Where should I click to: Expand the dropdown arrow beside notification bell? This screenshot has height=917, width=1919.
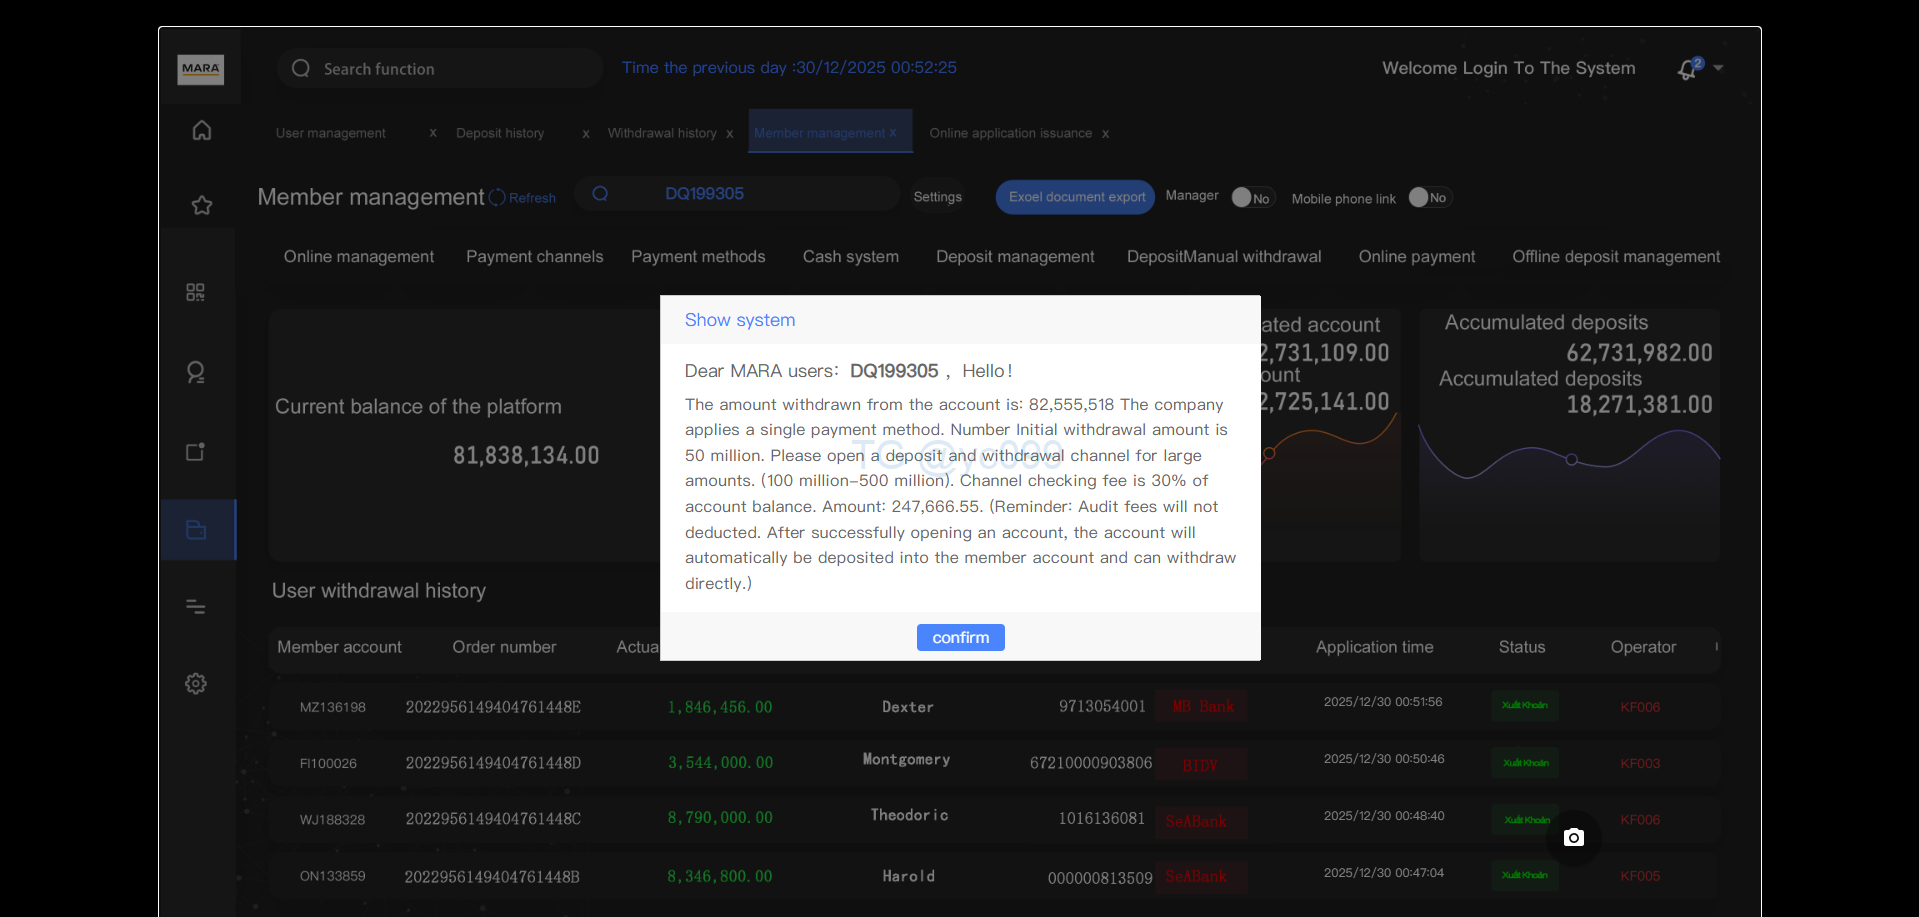point(1718,68)
